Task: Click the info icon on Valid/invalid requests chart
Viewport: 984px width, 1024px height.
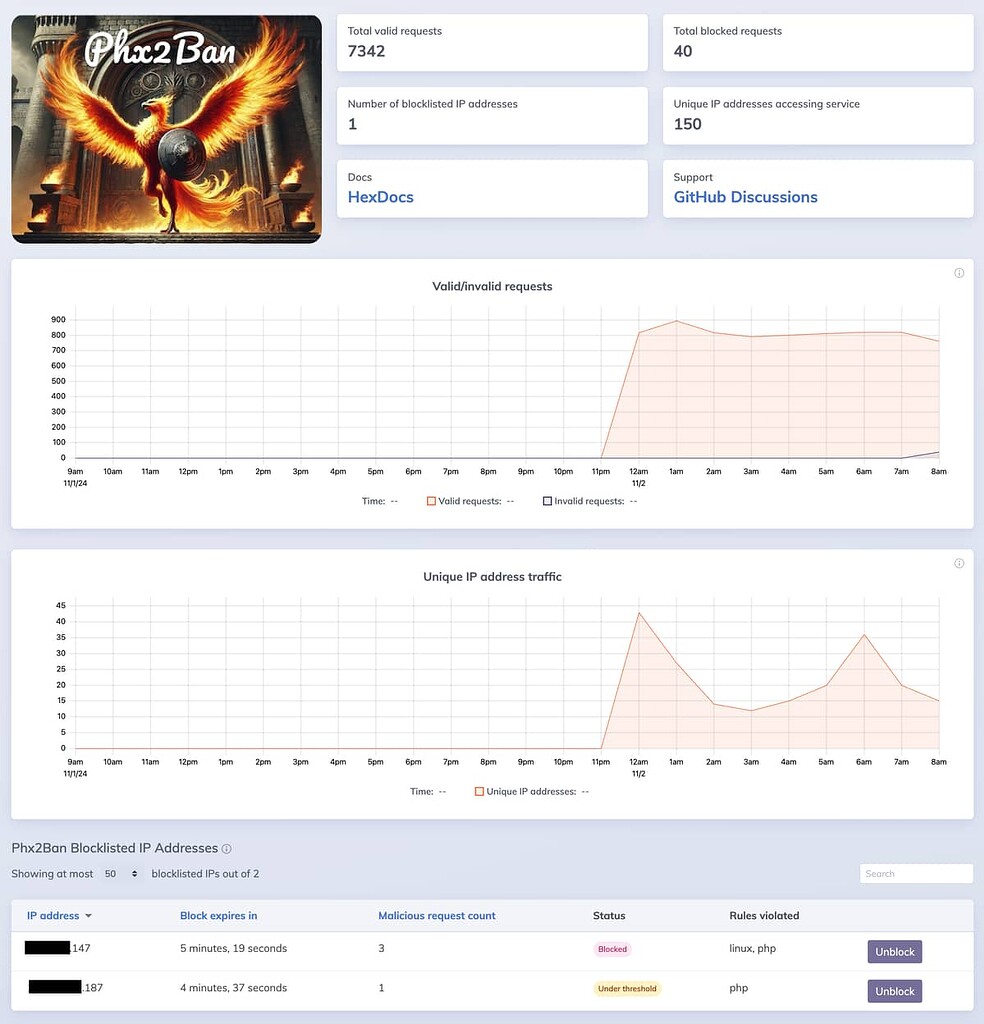Action: pyautogui.click(x=959, y=272)
